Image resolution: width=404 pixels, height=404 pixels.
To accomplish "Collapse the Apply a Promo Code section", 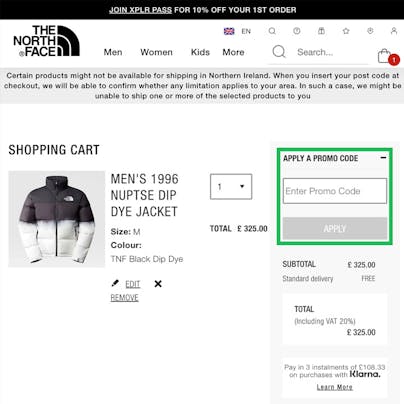I will click(x=384, y=158).
